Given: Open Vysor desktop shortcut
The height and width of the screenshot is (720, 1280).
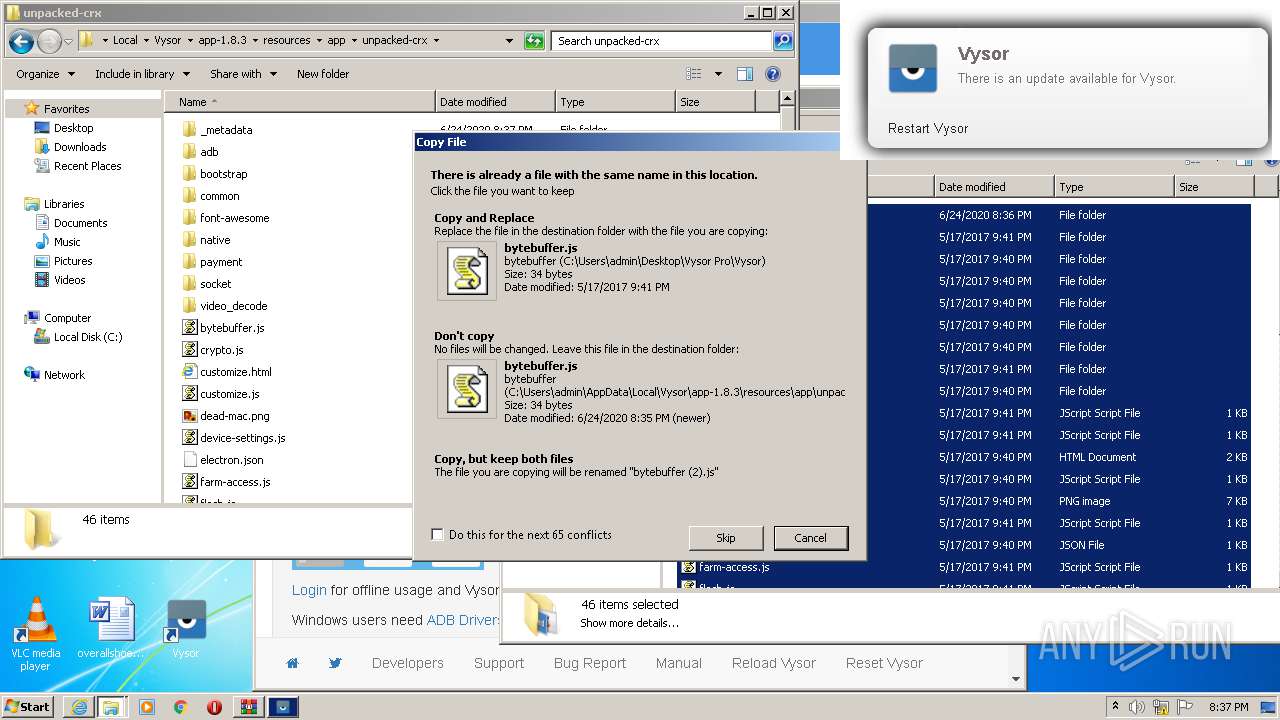Looking at the screenshot, I should [x=186, y=629].
